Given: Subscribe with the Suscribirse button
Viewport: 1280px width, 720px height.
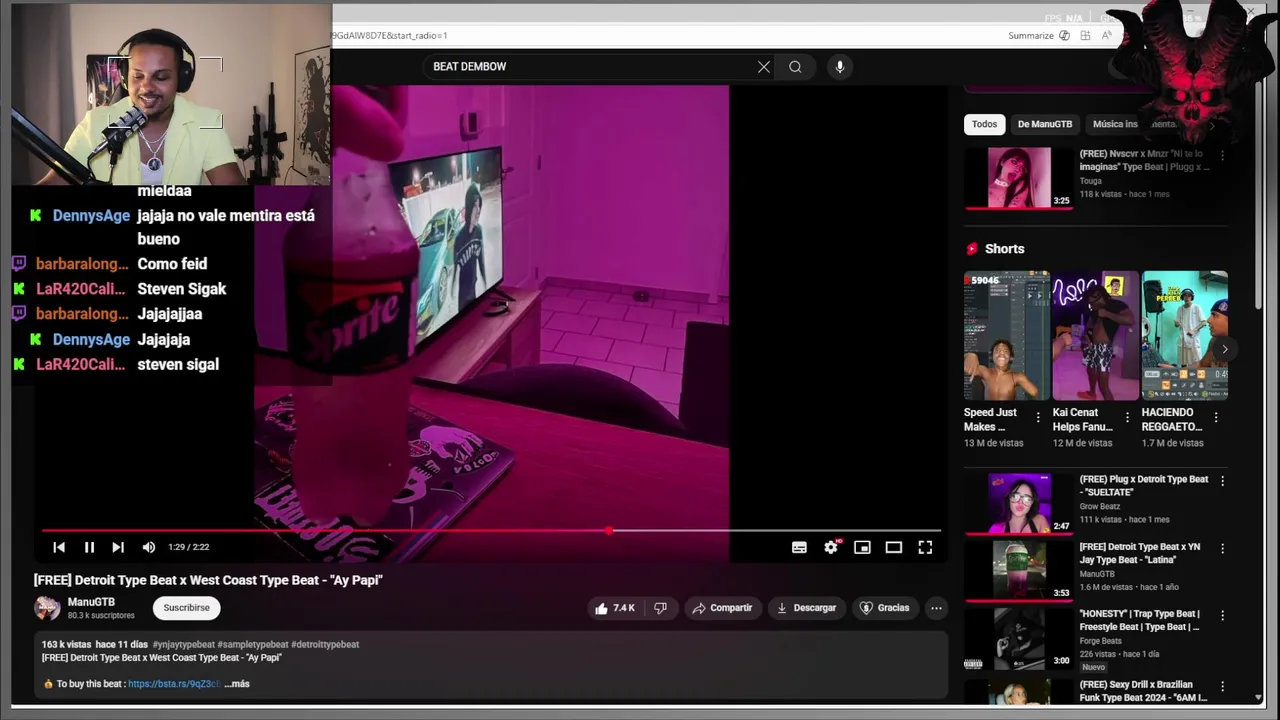Looking at the screenshot, I should (x=187, y=608).
